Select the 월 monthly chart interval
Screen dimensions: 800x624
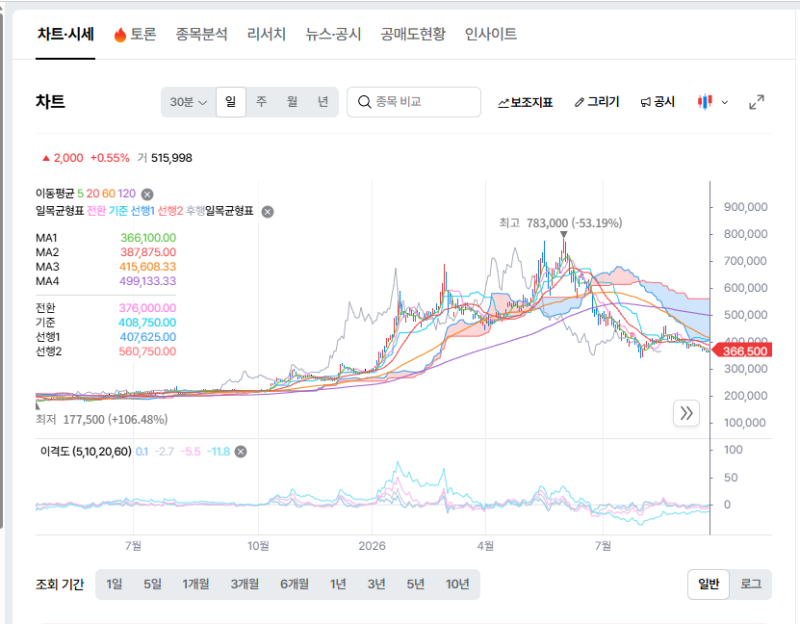point(292,102)
